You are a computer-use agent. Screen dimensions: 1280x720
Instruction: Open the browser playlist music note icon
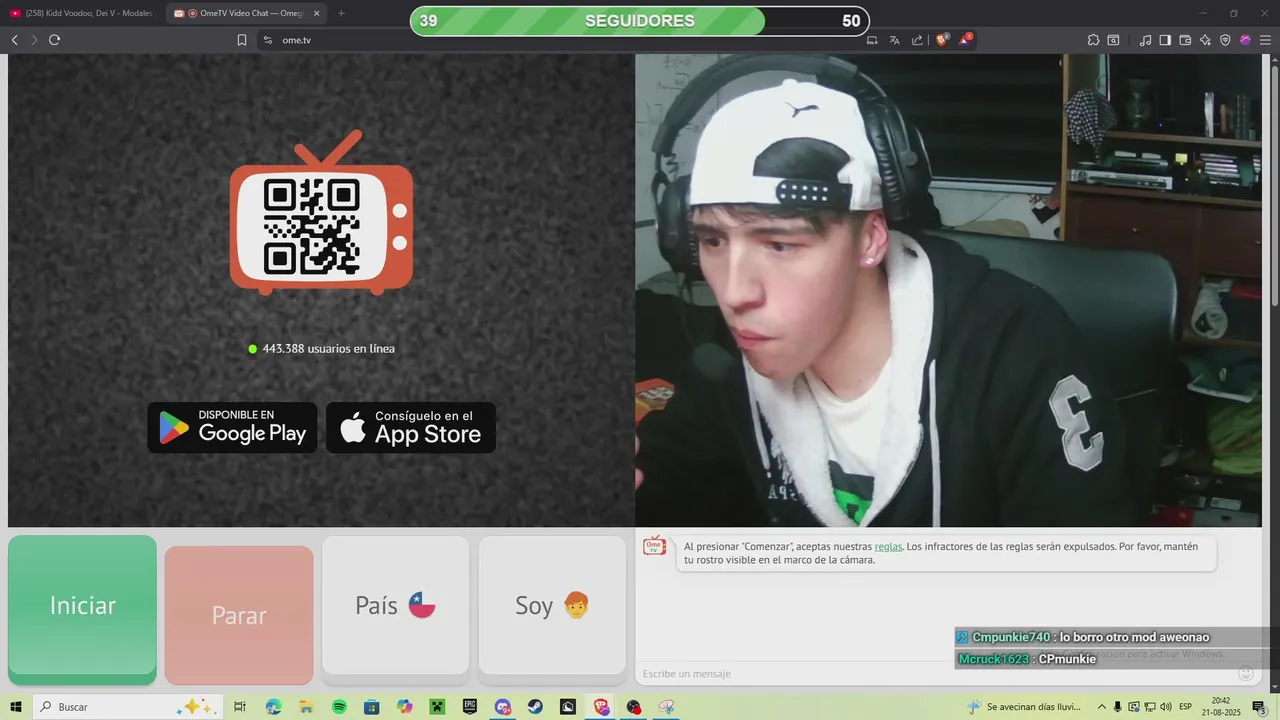click(x=1145, y=40)
